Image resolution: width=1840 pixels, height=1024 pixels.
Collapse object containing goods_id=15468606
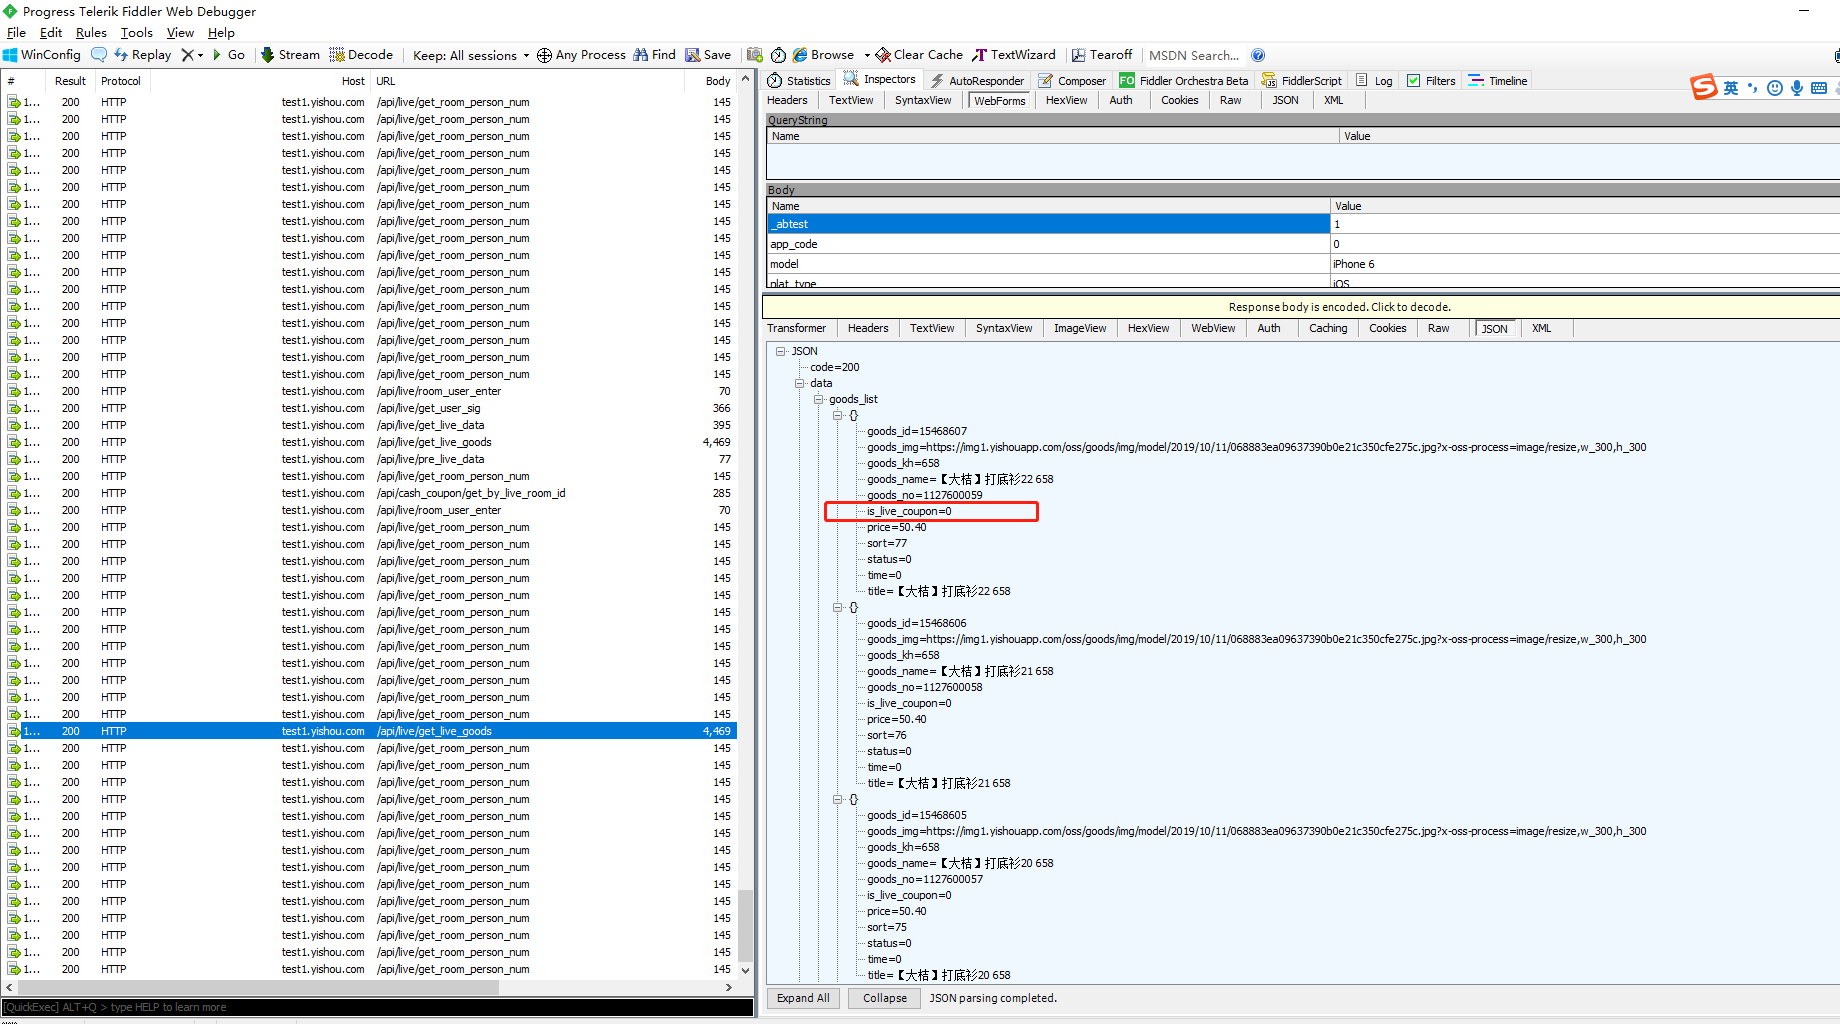[x=838, y=607]
